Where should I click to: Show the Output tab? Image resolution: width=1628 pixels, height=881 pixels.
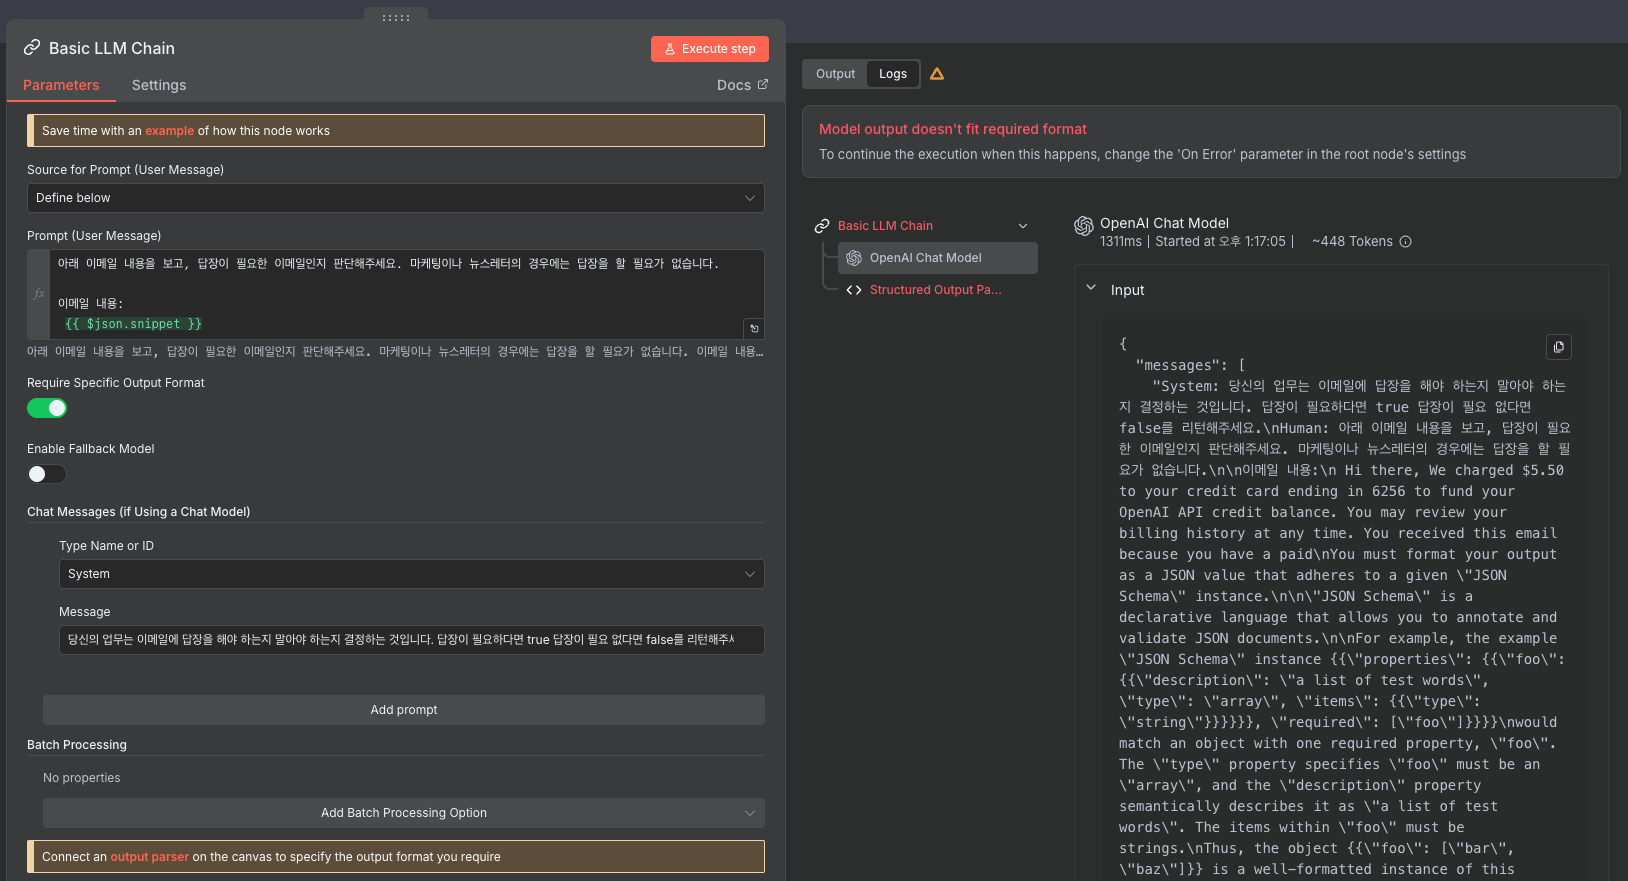pyautogui.click(x=836, y=74)
